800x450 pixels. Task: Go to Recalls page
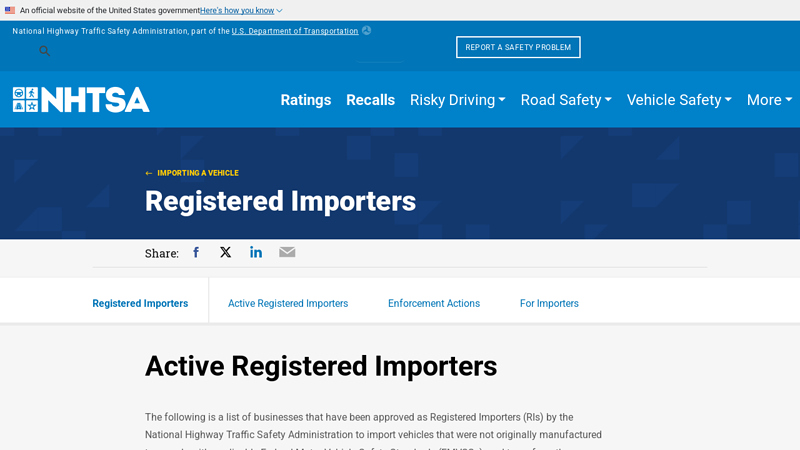pyautogui.click(x=370, y=100)
